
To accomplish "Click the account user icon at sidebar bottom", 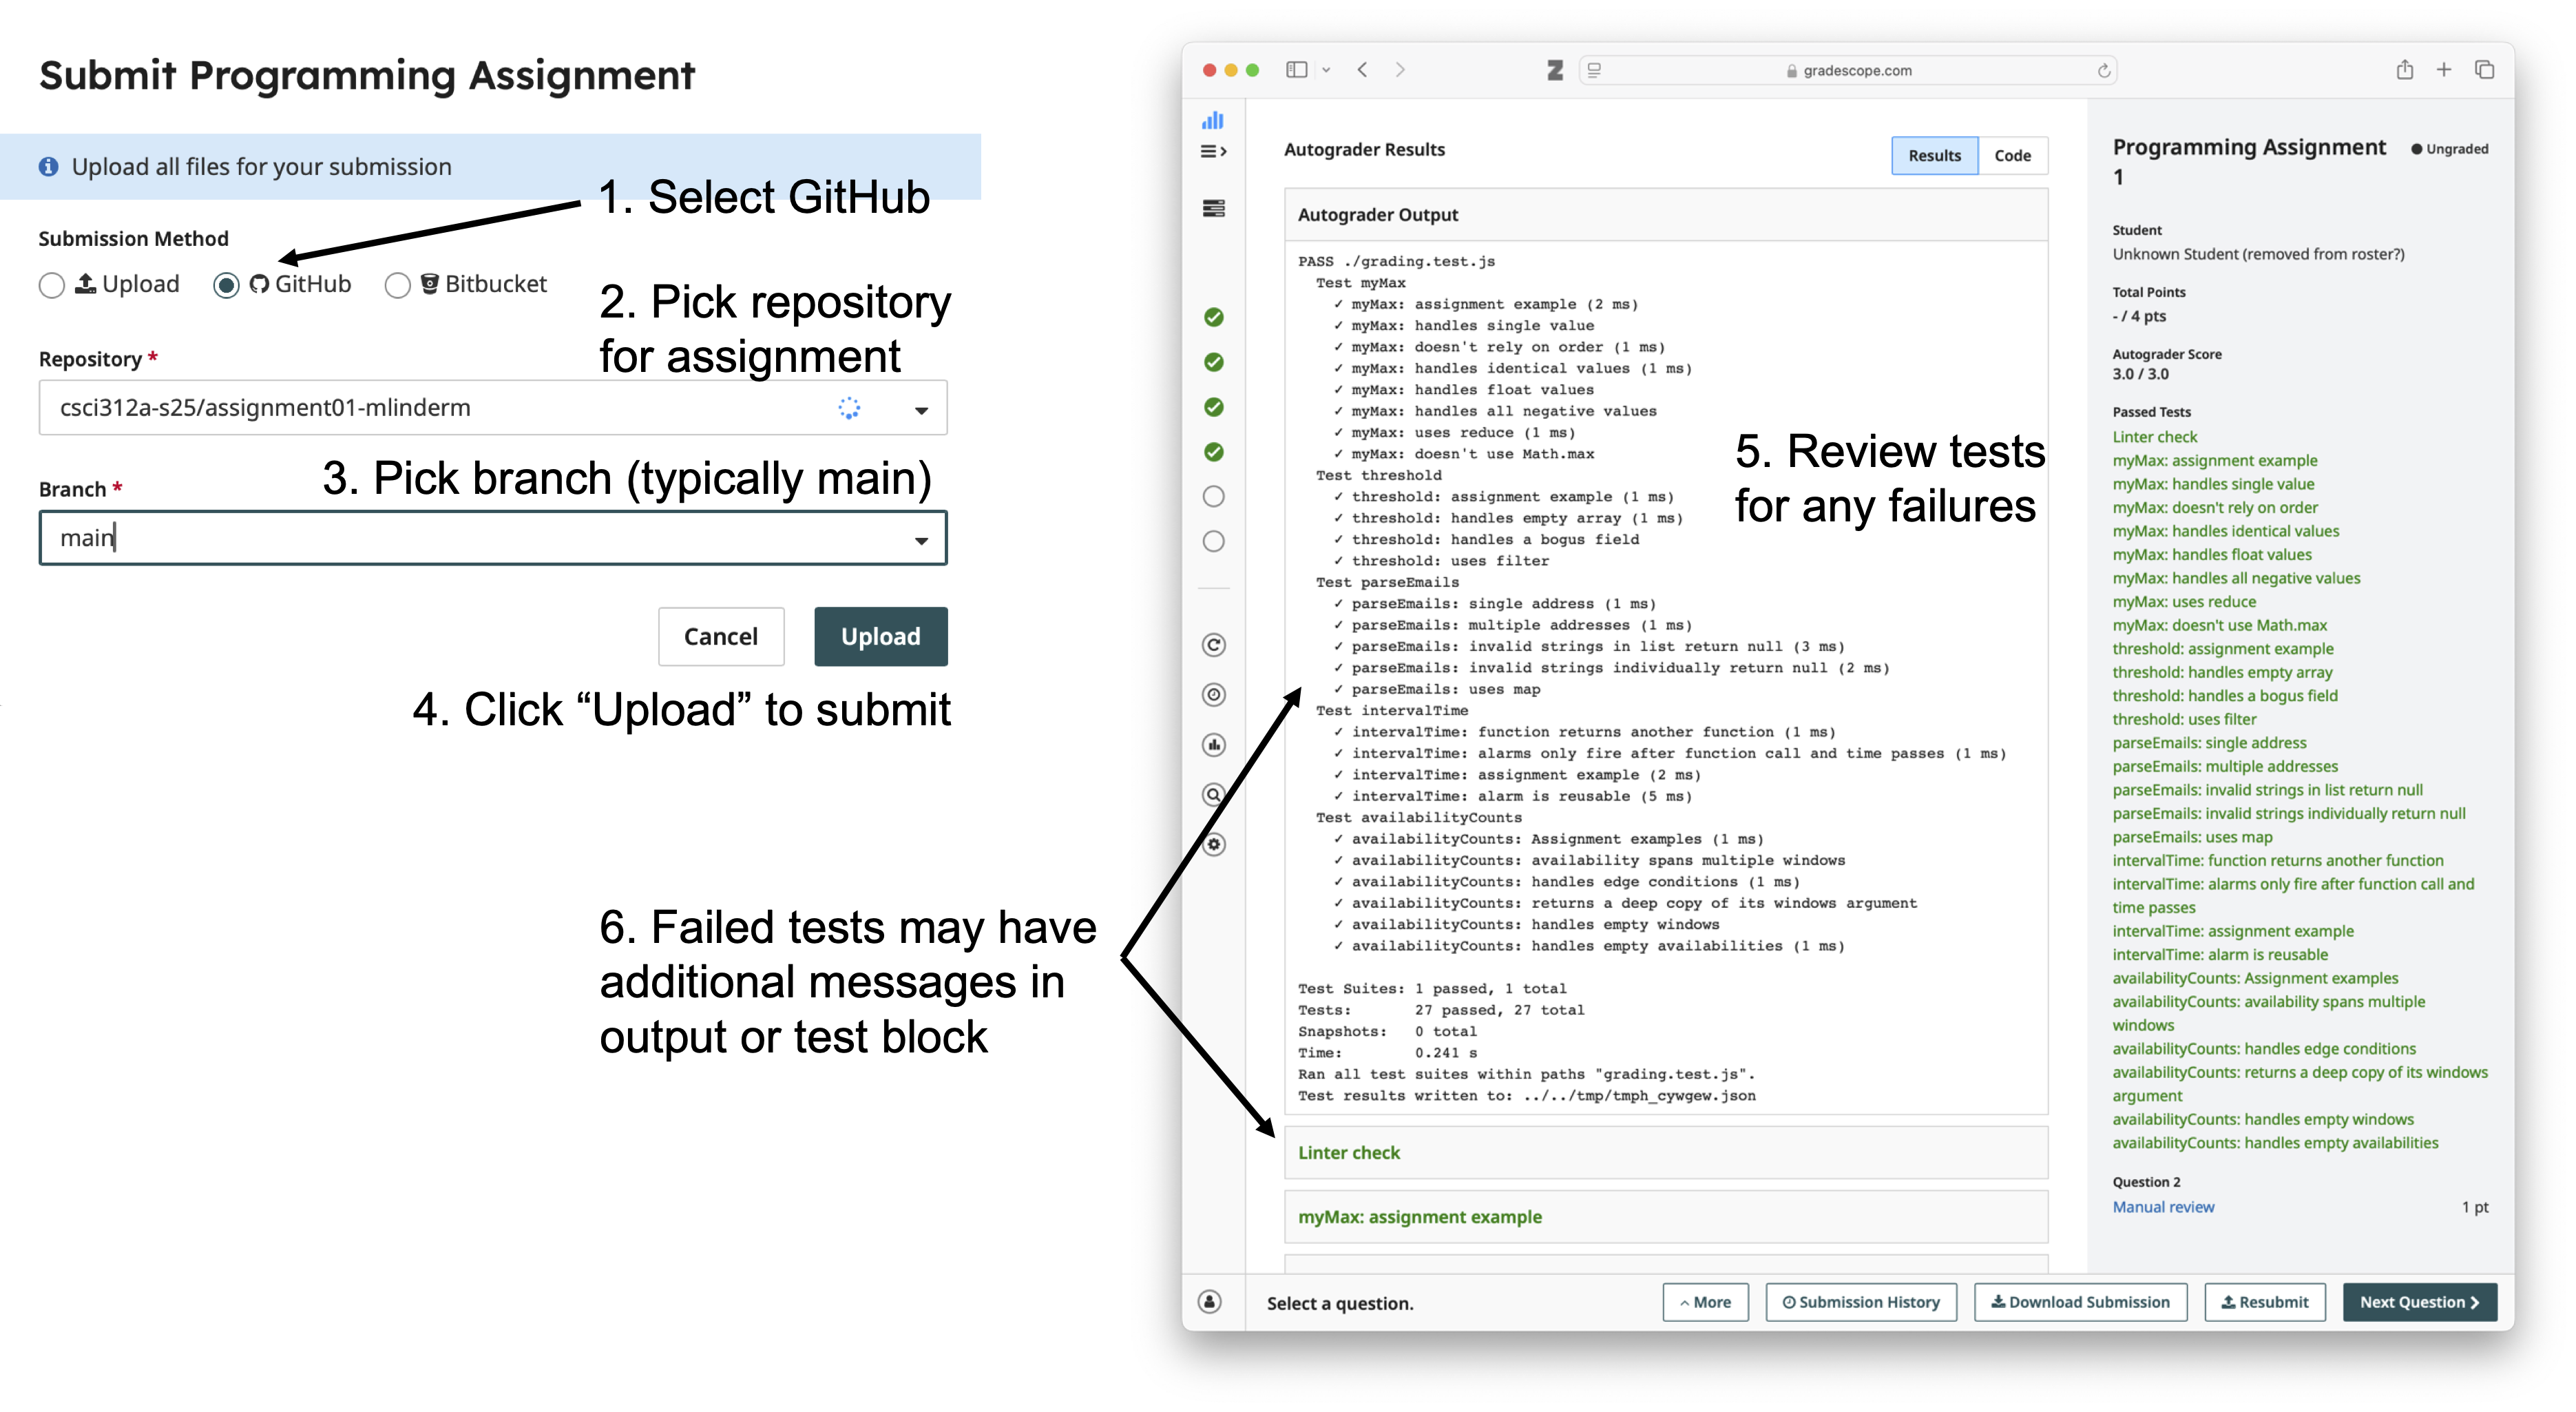I will [1209, 1301].
